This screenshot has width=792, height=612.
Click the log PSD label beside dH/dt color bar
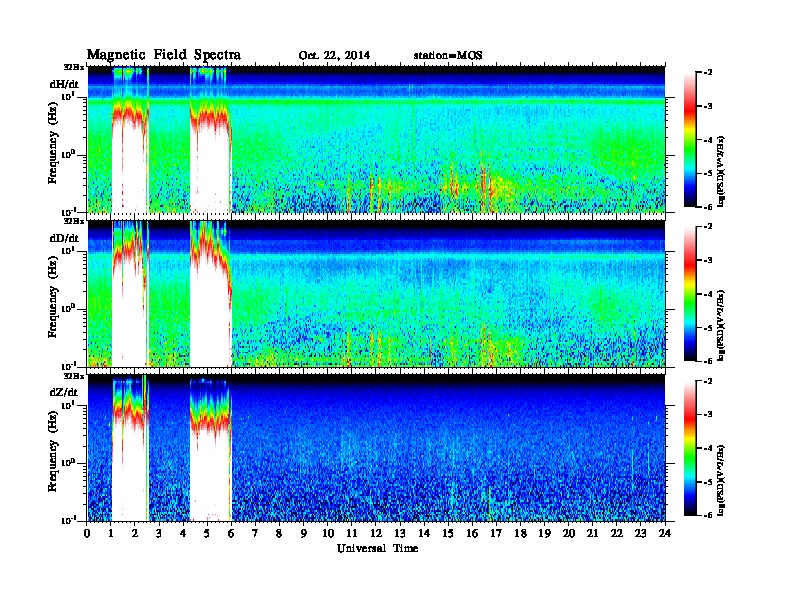tap(721, 171)
